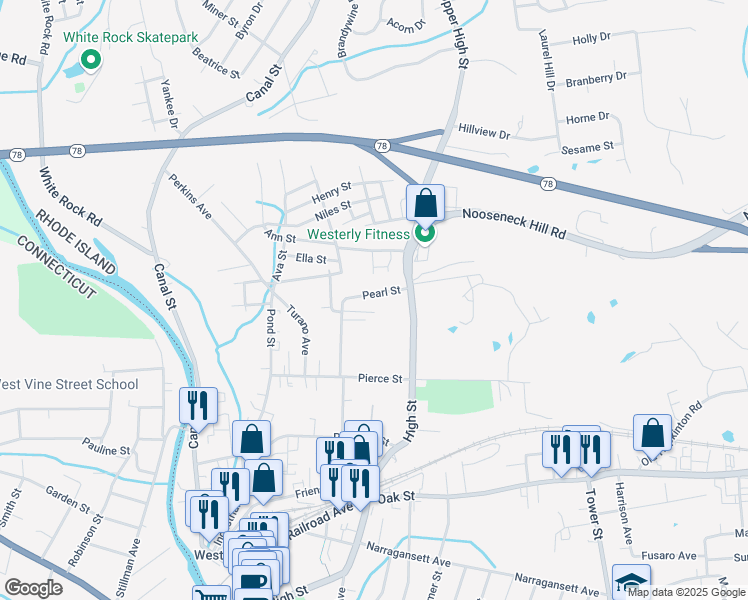Click shopping bag marker near Pond St
Viewport: 748px width, 600px height.
tap(252, 441)
